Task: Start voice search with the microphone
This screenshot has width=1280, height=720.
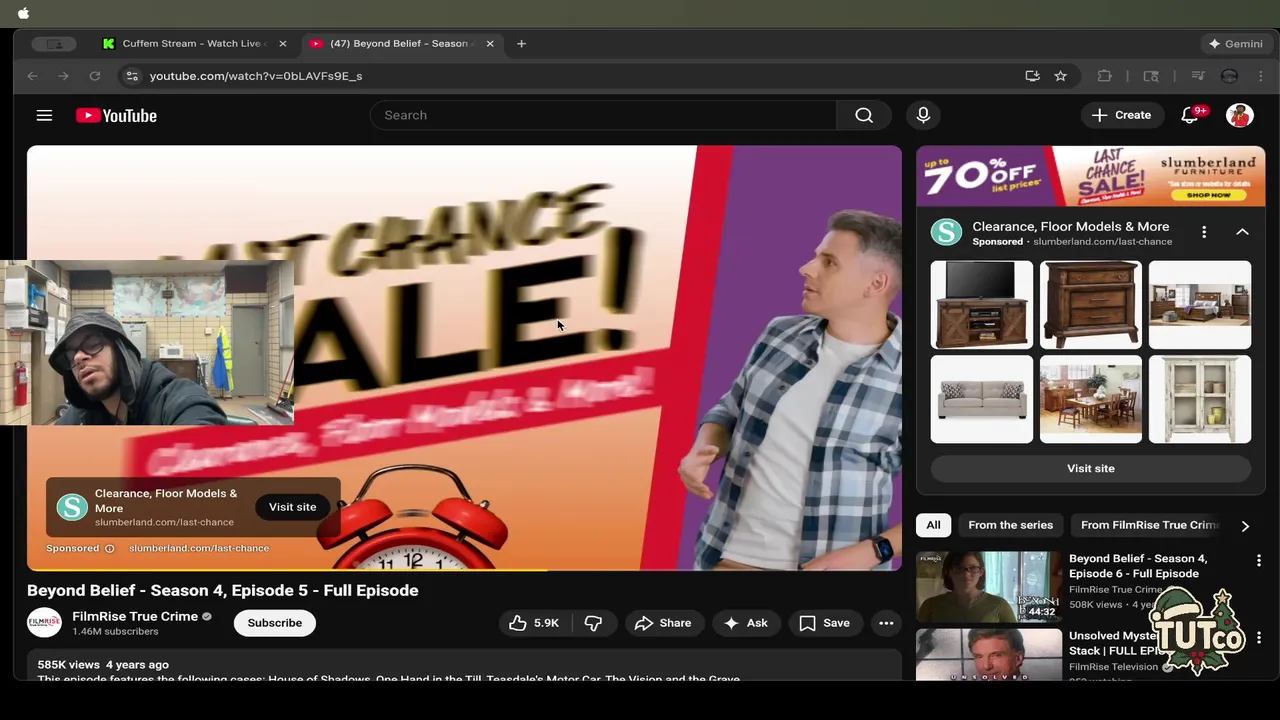Action: (923, 115)
